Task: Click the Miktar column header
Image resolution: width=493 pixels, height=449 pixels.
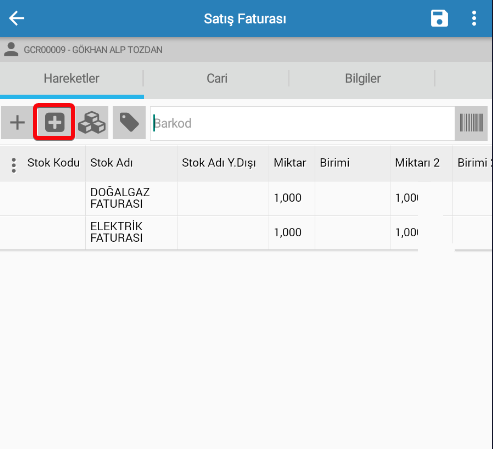Action: point(291,163)
